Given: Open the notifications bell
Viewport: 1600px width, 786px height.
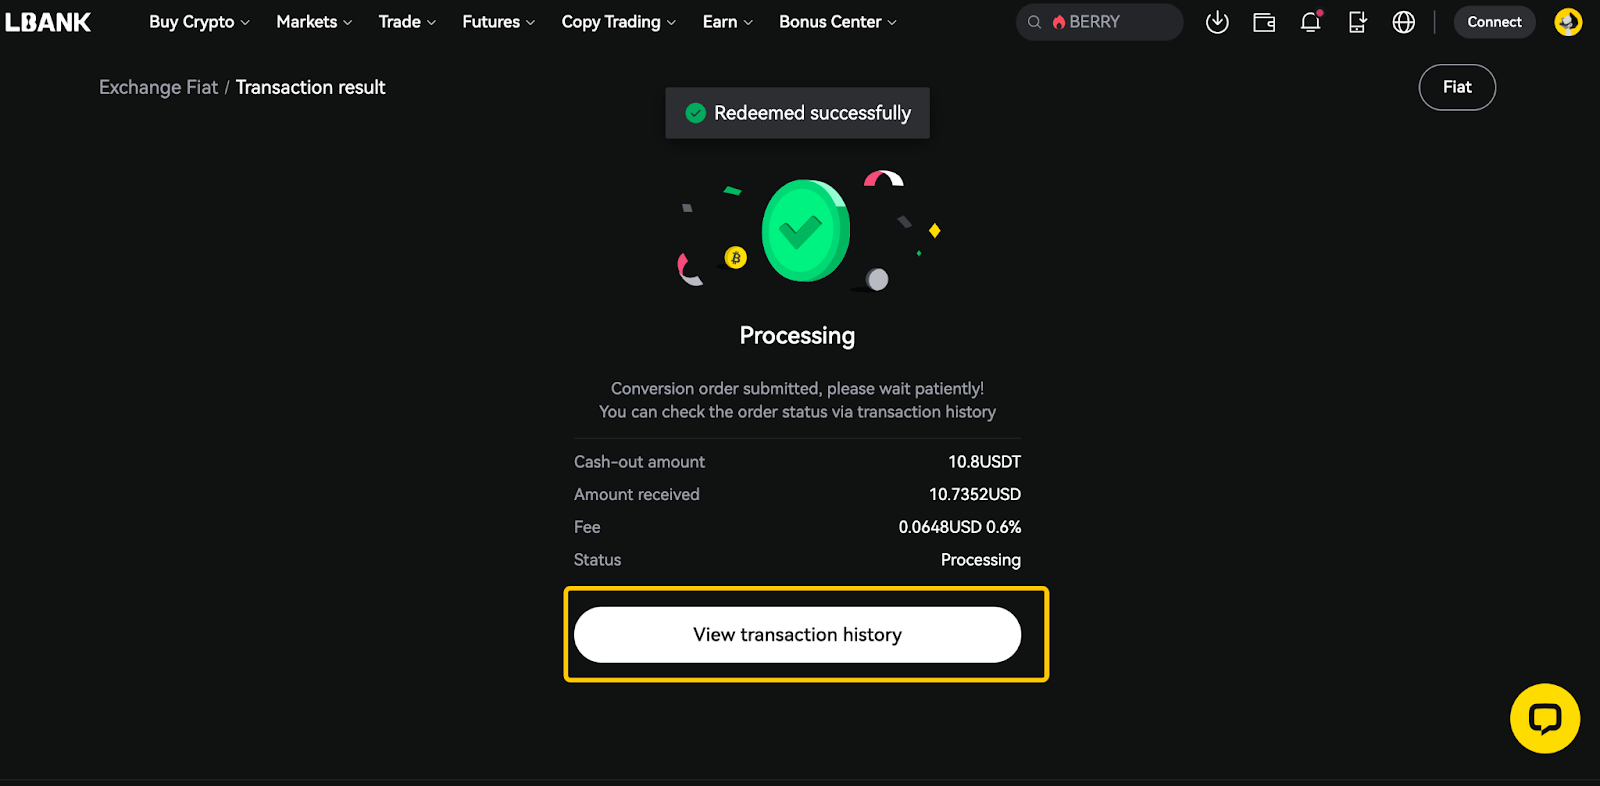Looking at the screenshot, I should tap(1310, 22).
